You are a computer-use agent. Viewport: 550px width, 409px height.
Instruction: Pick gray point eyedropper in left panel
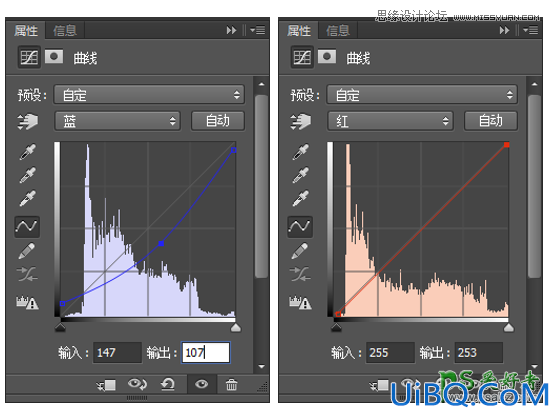pos(27,175)
